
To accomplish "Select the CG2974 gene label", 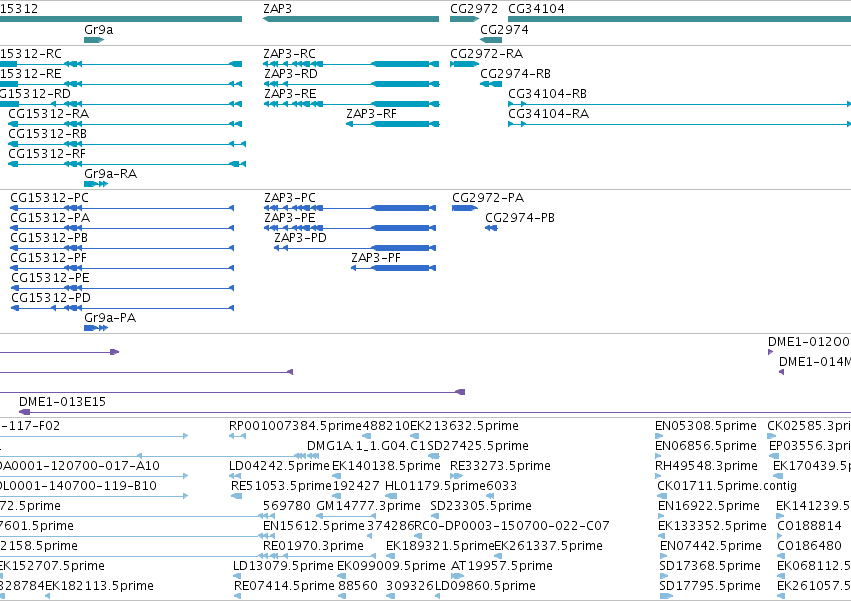I will coord(504,29).
